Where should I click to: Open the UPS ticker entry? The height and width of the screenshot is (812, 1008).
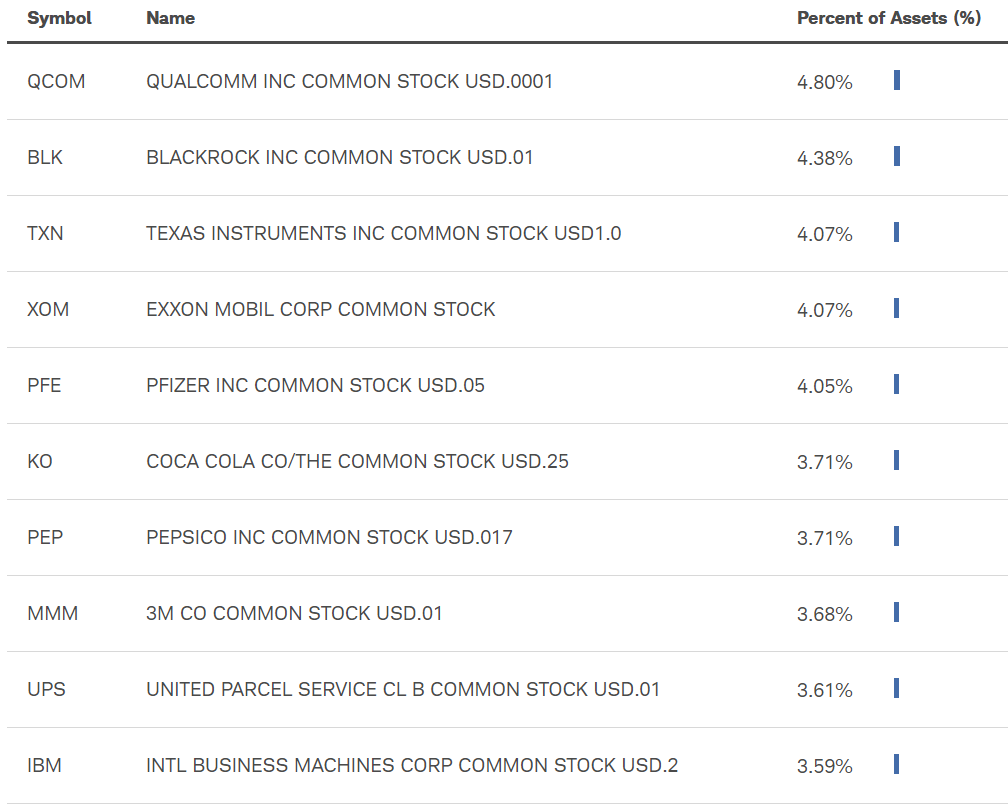pyautogui.click(x=46, y=689)
